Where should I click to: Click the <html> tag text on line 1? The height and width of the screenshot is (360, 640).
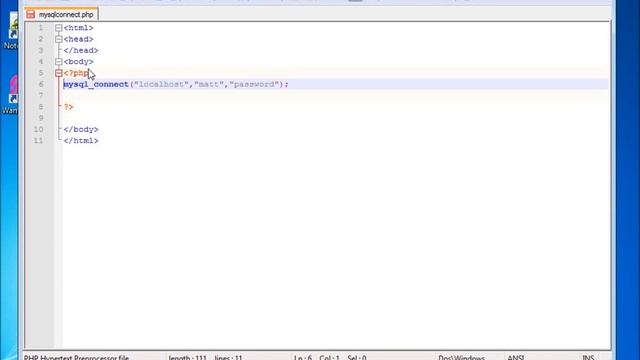(78, 28)
